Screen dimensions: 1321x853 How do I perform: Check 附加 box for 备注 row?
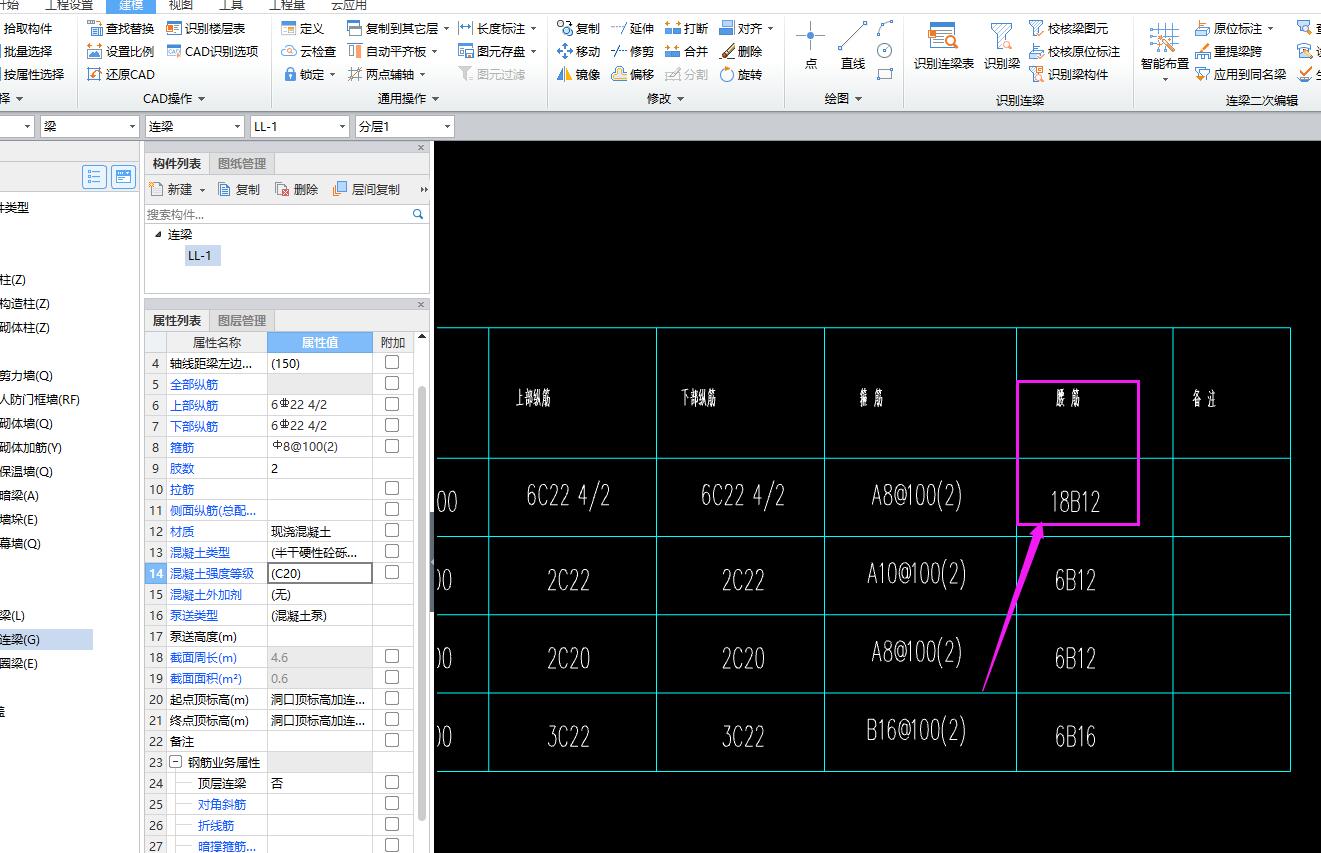(x=392, y=740)
